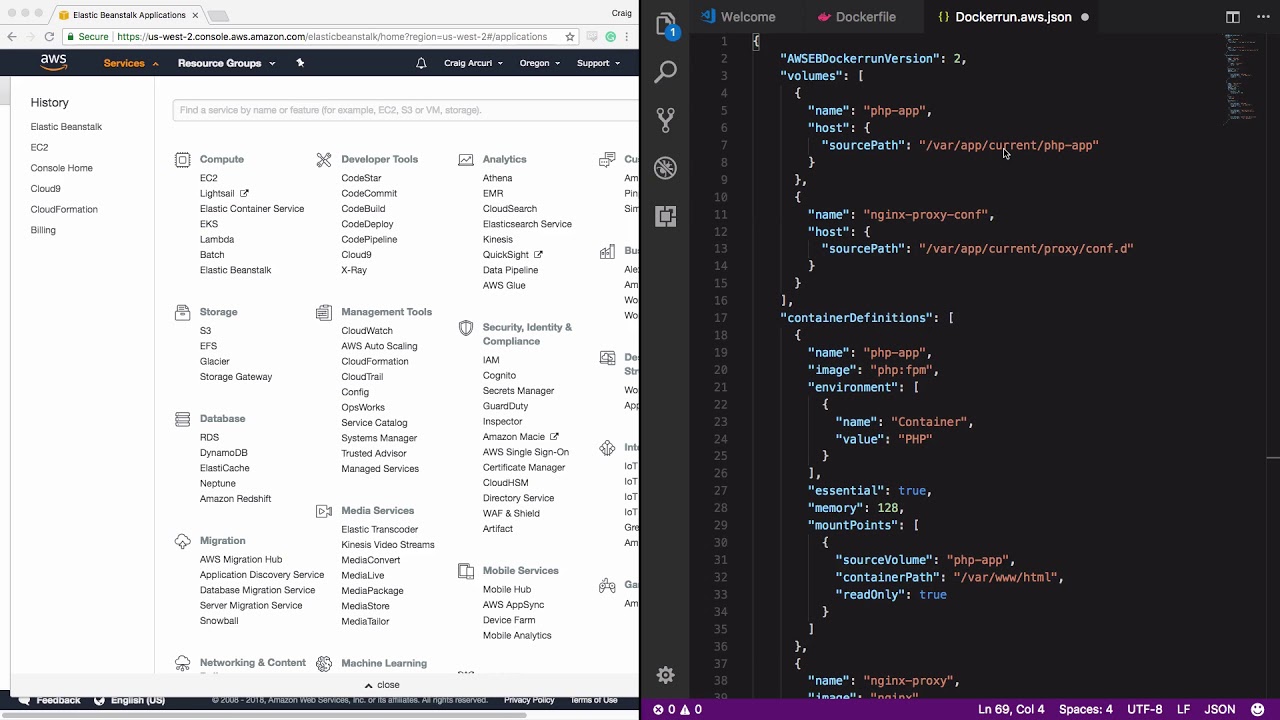Viewport: 1280px width, 720px height.
Task: Switch to the Welcome tab
Action: tap(739, 17)
